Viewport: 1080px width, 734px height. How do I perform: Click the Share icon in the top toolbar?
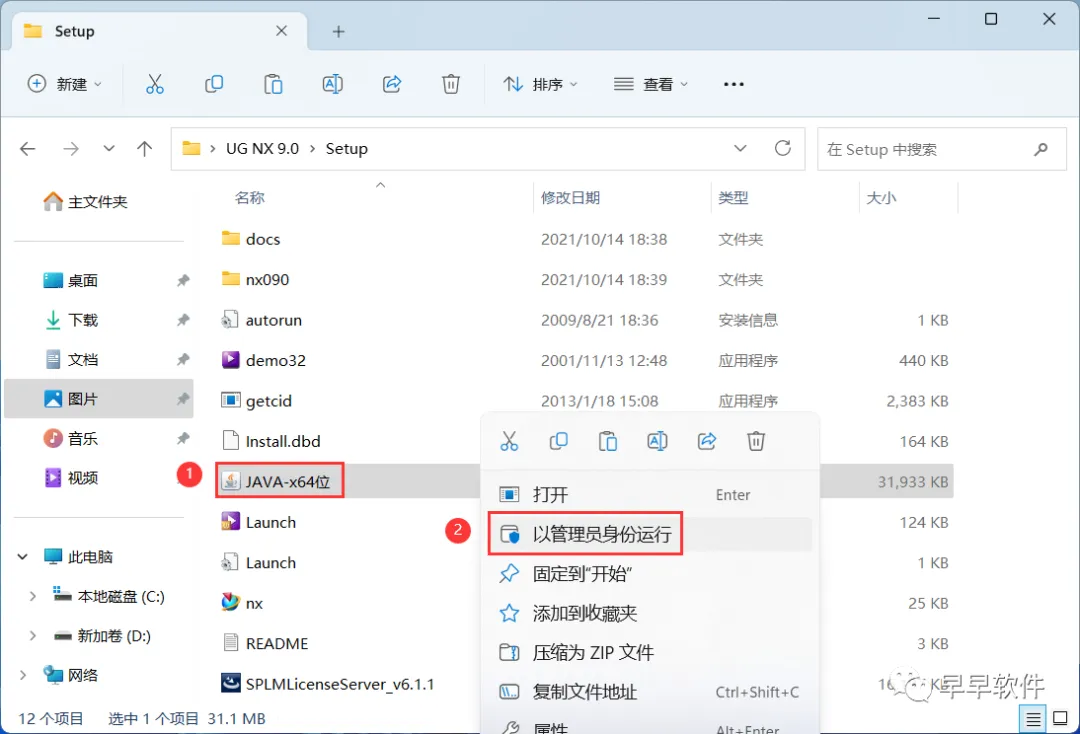pos(392,84)
